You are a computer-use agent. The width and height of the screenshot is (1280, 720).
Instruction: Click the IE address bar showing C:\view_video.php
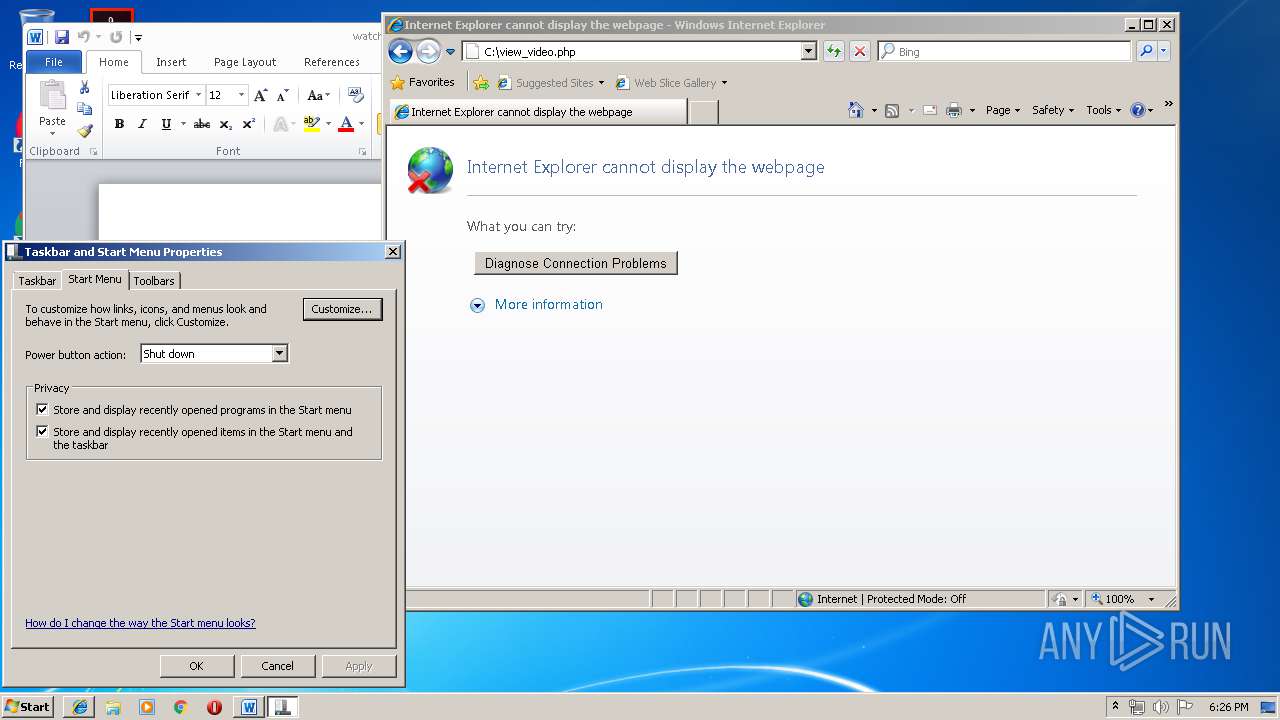click(x=632, y=51)
